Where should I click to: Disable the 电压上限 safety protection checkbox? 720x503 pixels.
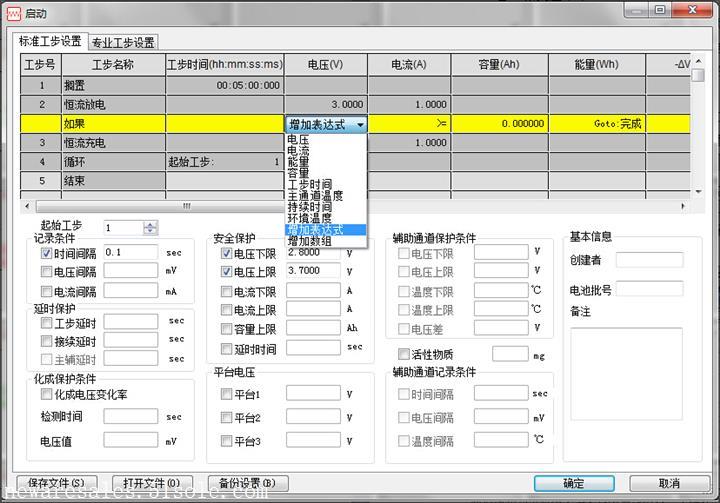point(226,272)
